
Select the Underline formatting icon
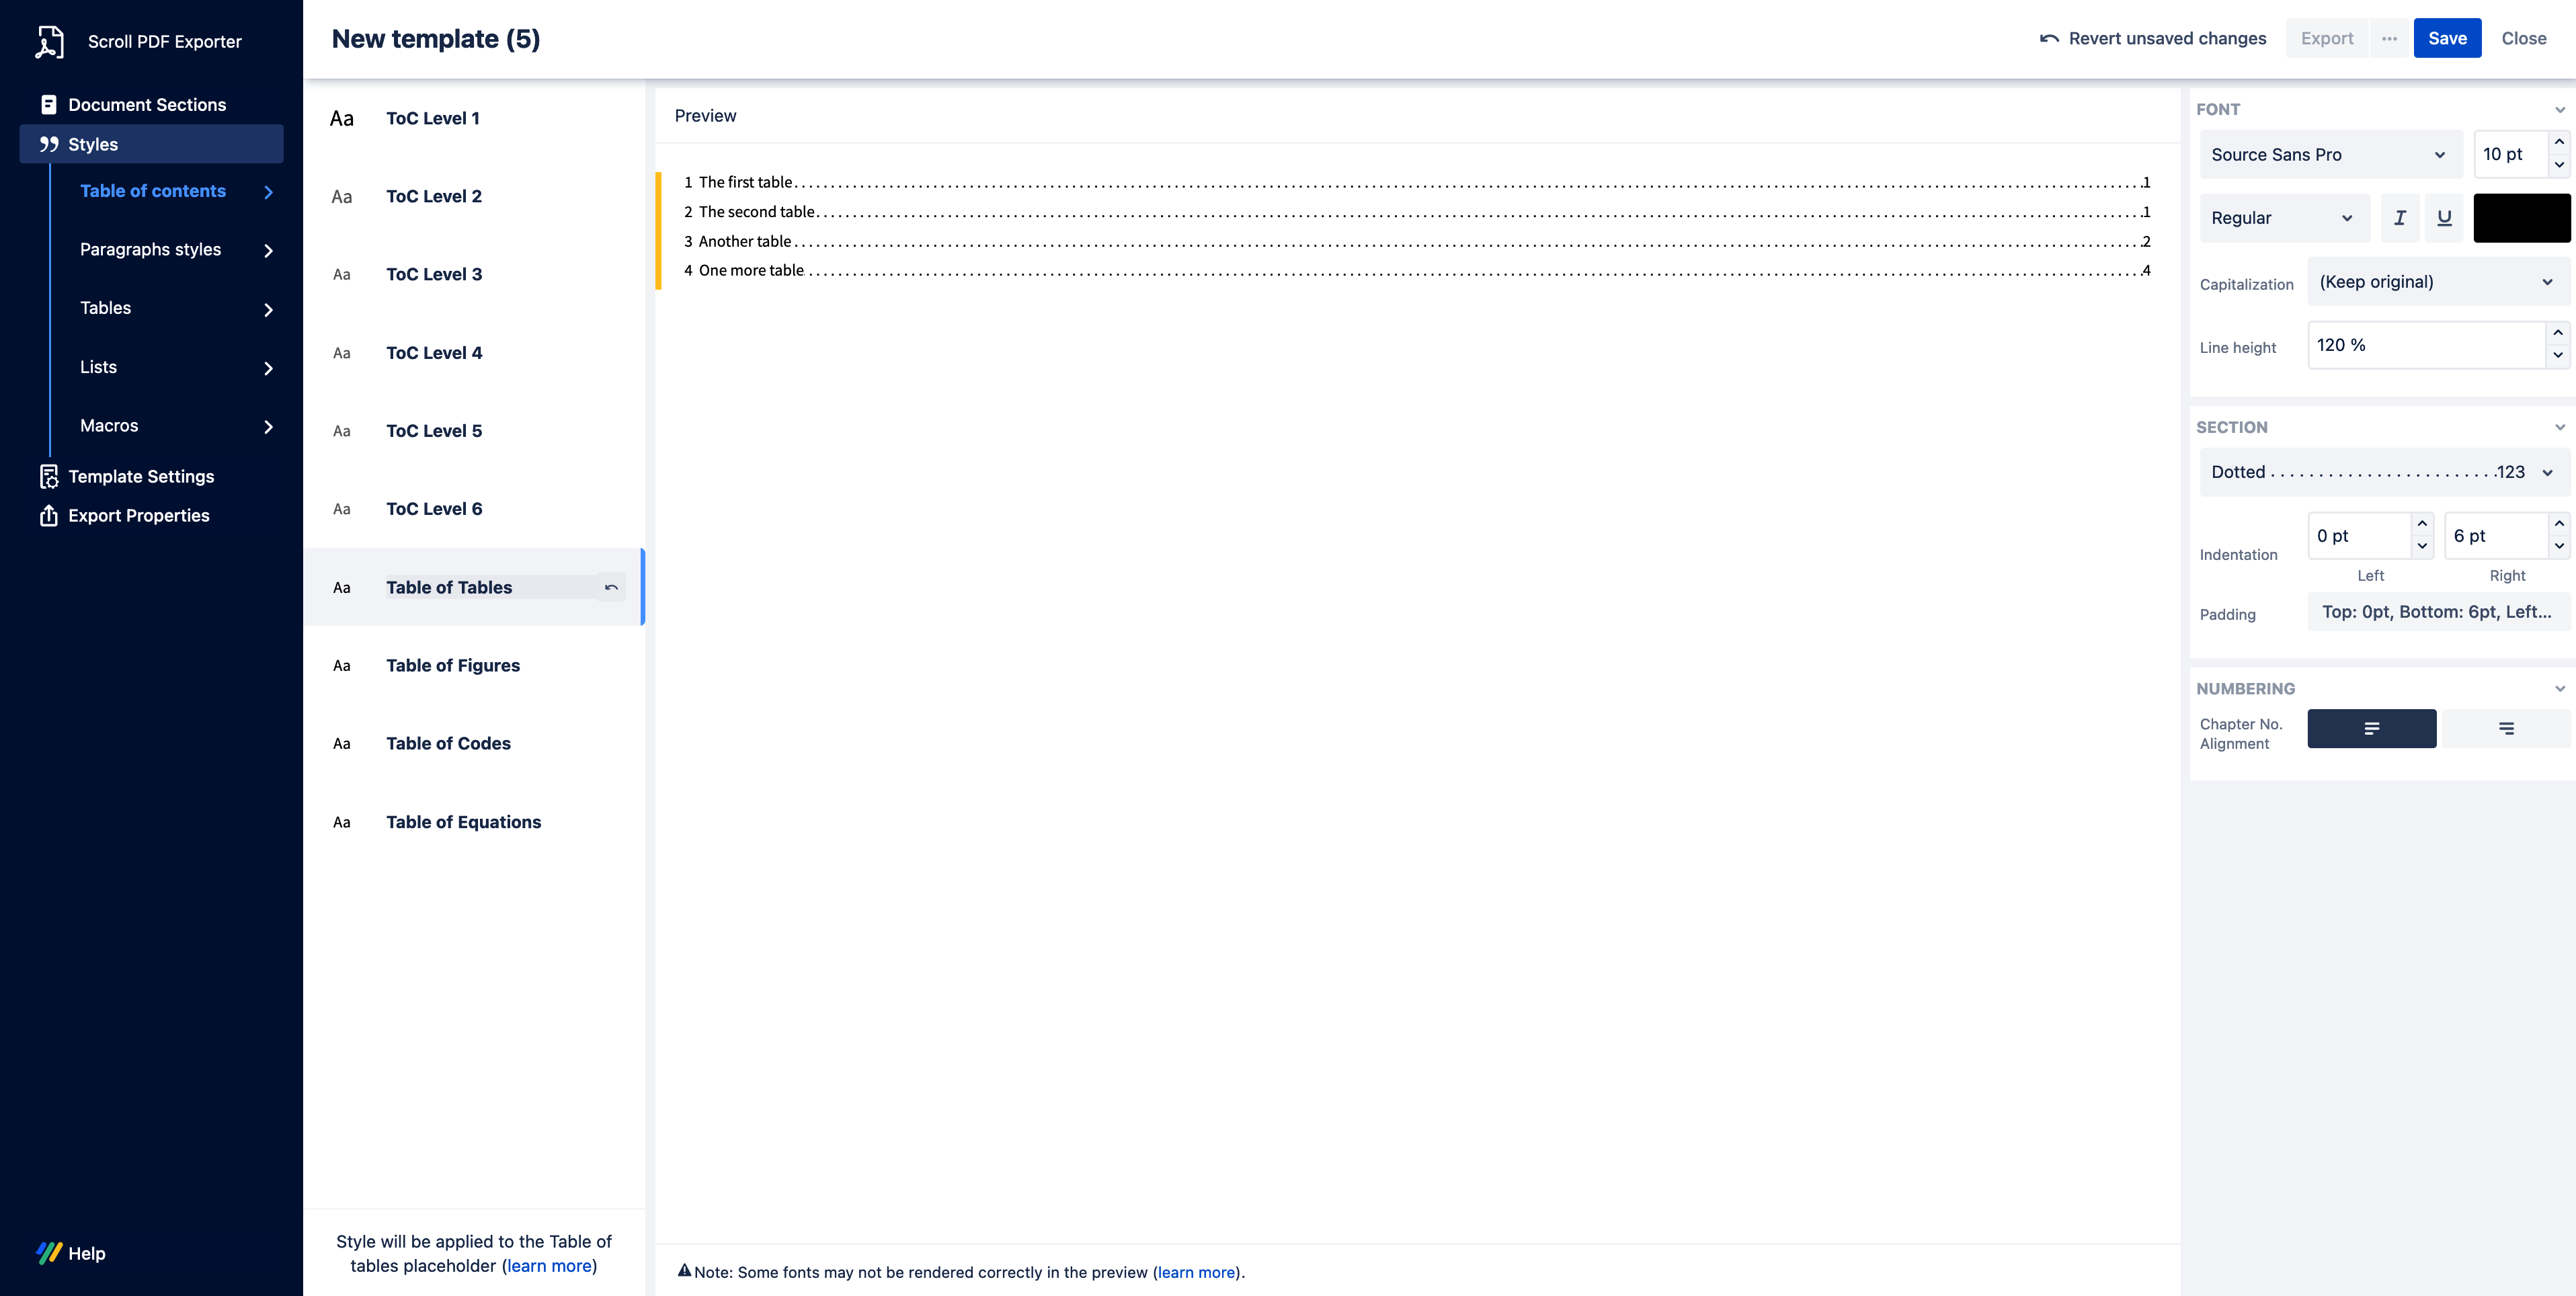pyautogui.click(x=2445, y=217)
